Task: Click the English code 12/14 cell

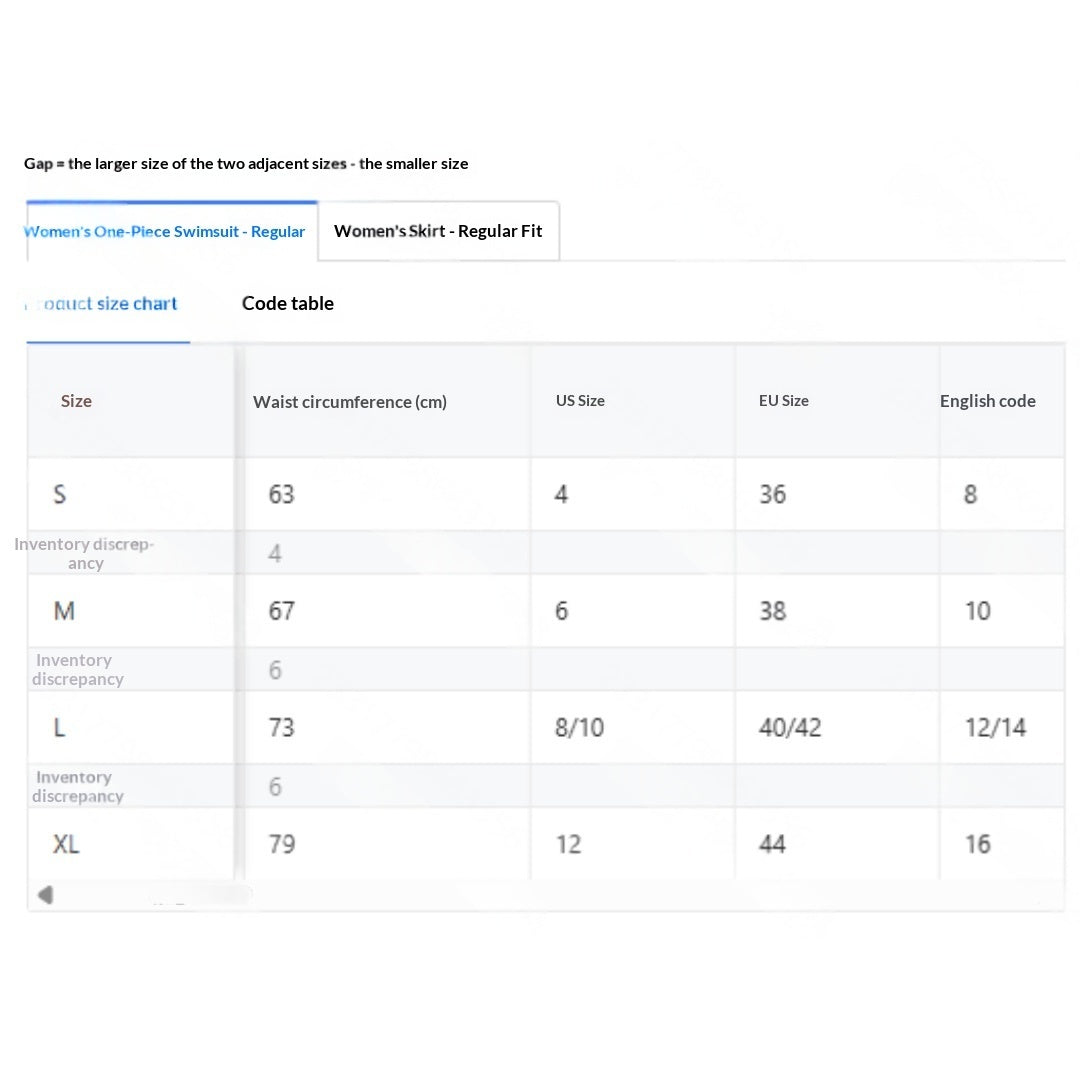Action: tap(1002, 727)
